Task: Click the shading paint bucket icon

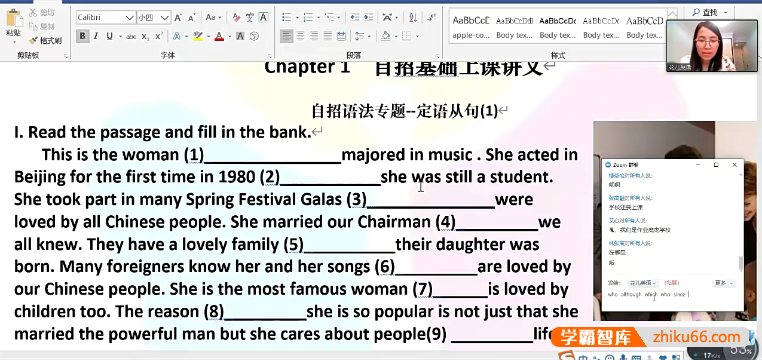Action: point(385,36)
